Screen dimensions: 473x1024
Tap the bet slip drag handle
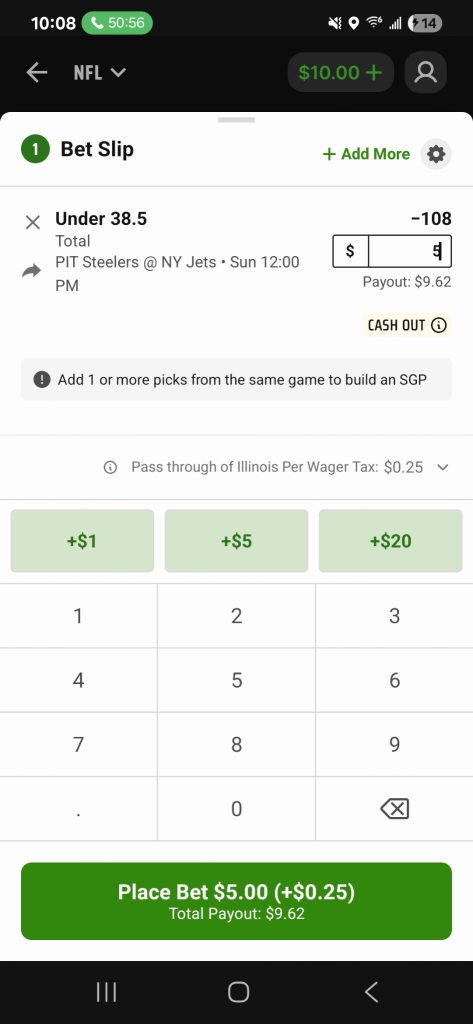236,120
